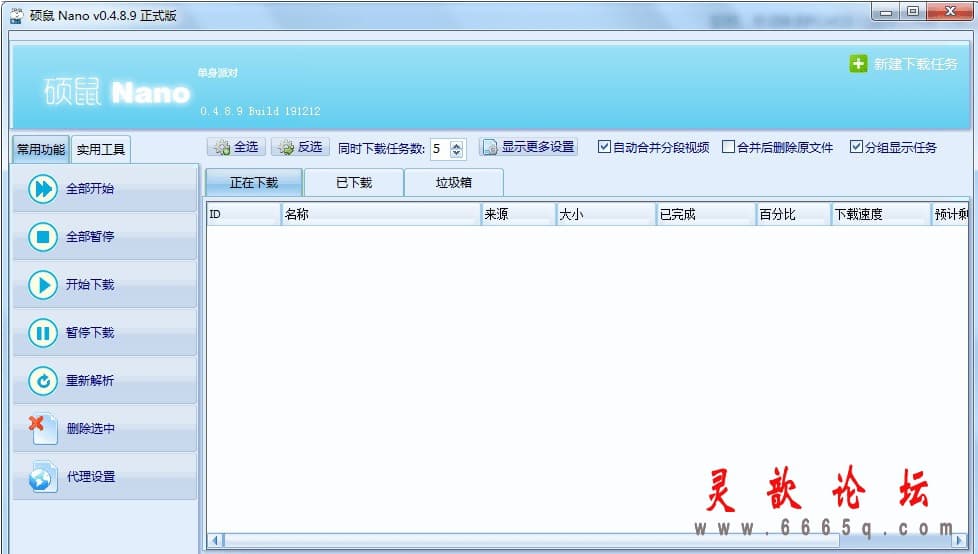The height and width of the screenshot is (554, 978).
Task: Click the 显示更多设置 document icon
Action: click(x=490, y=147)
